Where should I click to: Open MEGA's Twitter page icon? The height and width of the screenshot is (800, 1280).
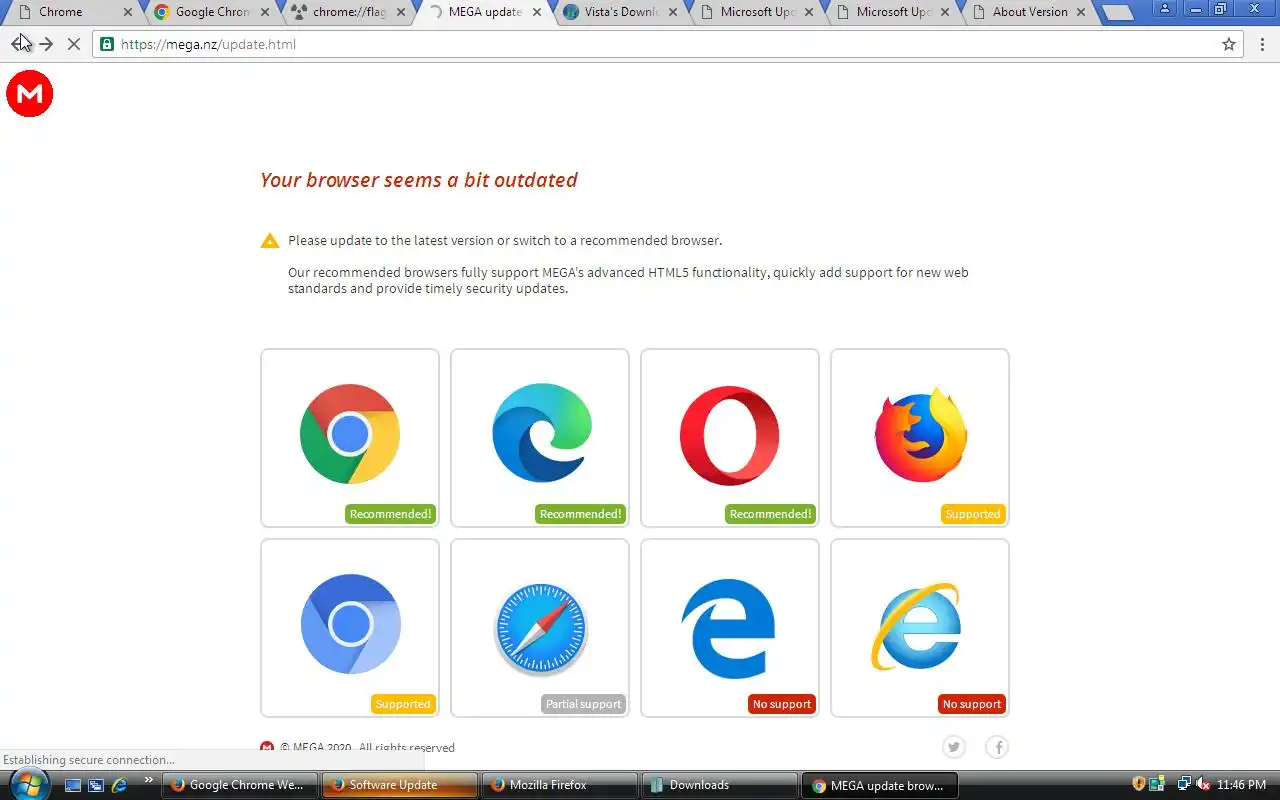954,747
